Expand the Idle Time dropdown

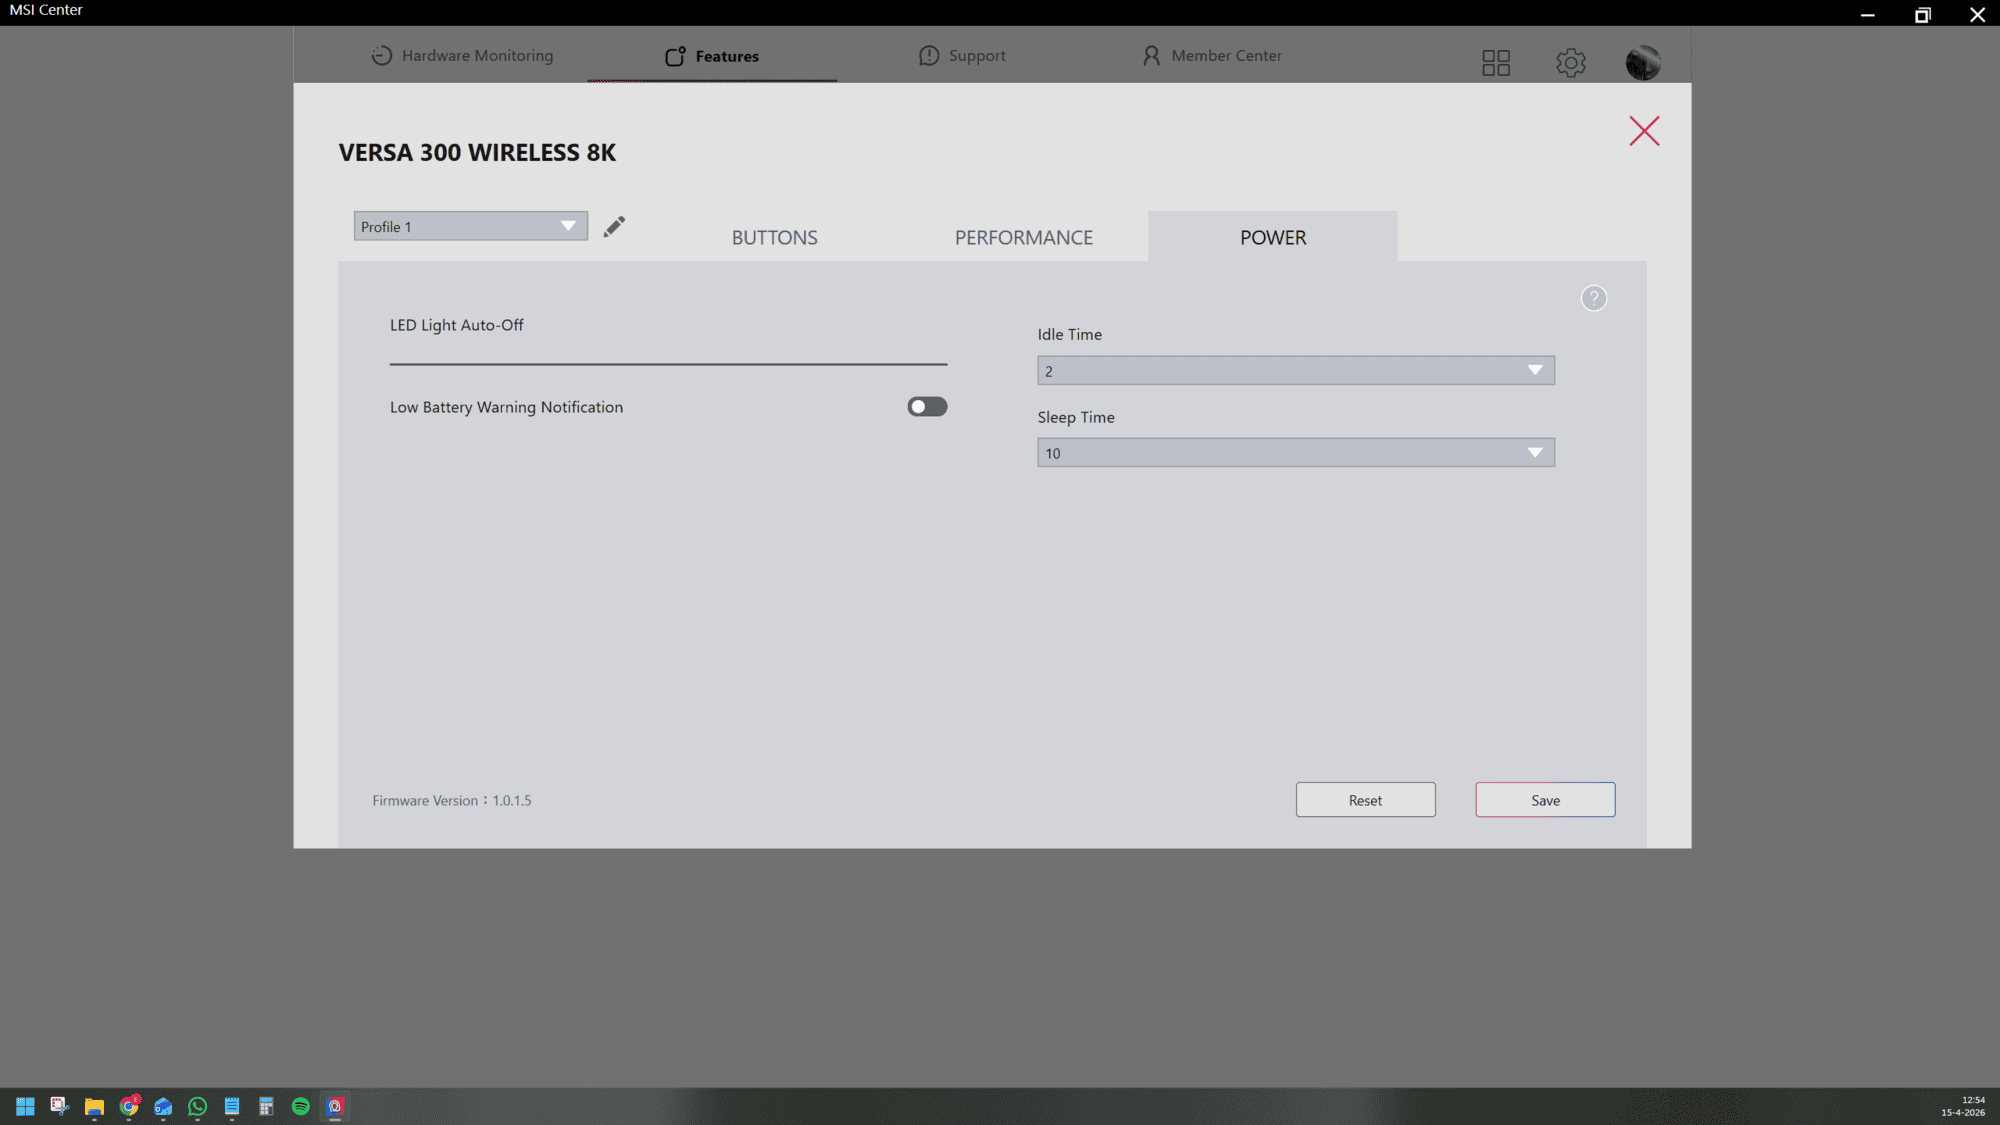(1295, 371)
